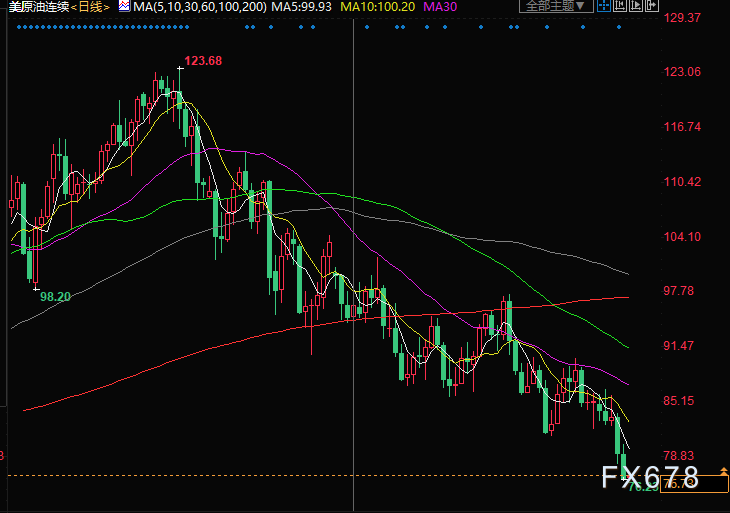730x513 pixels.
Task: Click the yellow MA10:100.20 legend value
Action: pyautogui.click(x=378, y=7)
